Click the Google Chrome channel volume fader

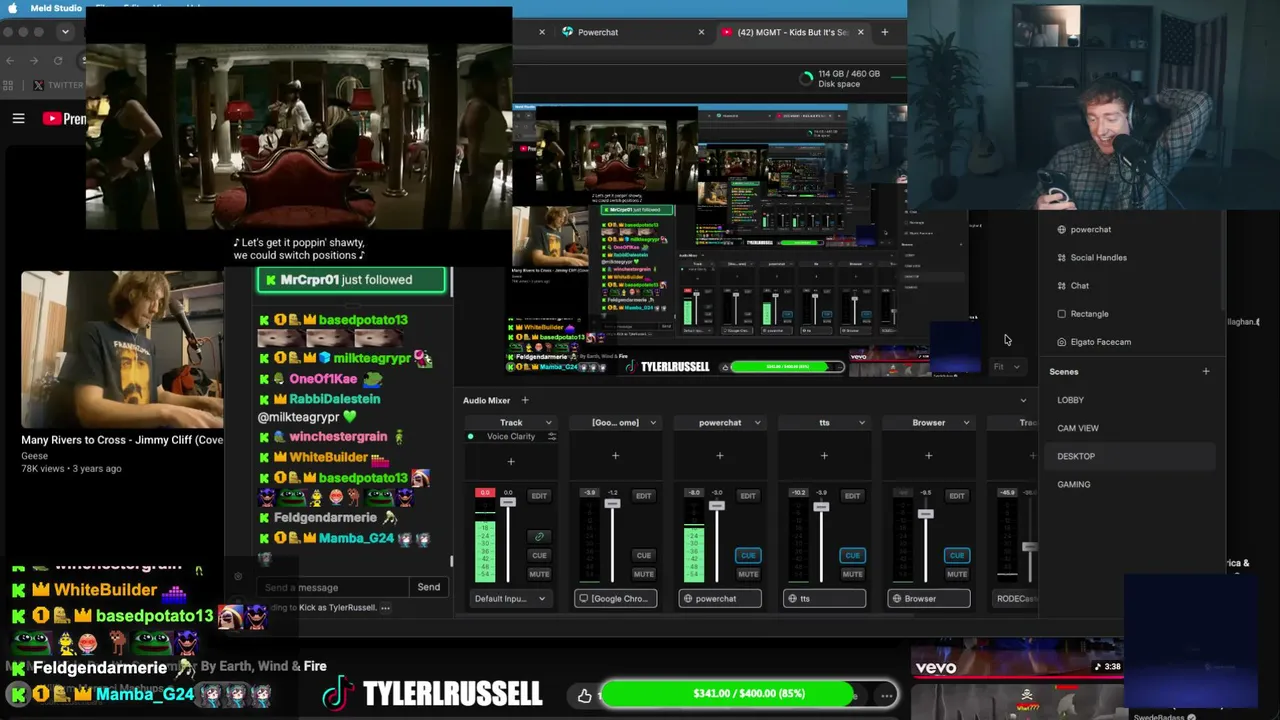pos(612,503)
